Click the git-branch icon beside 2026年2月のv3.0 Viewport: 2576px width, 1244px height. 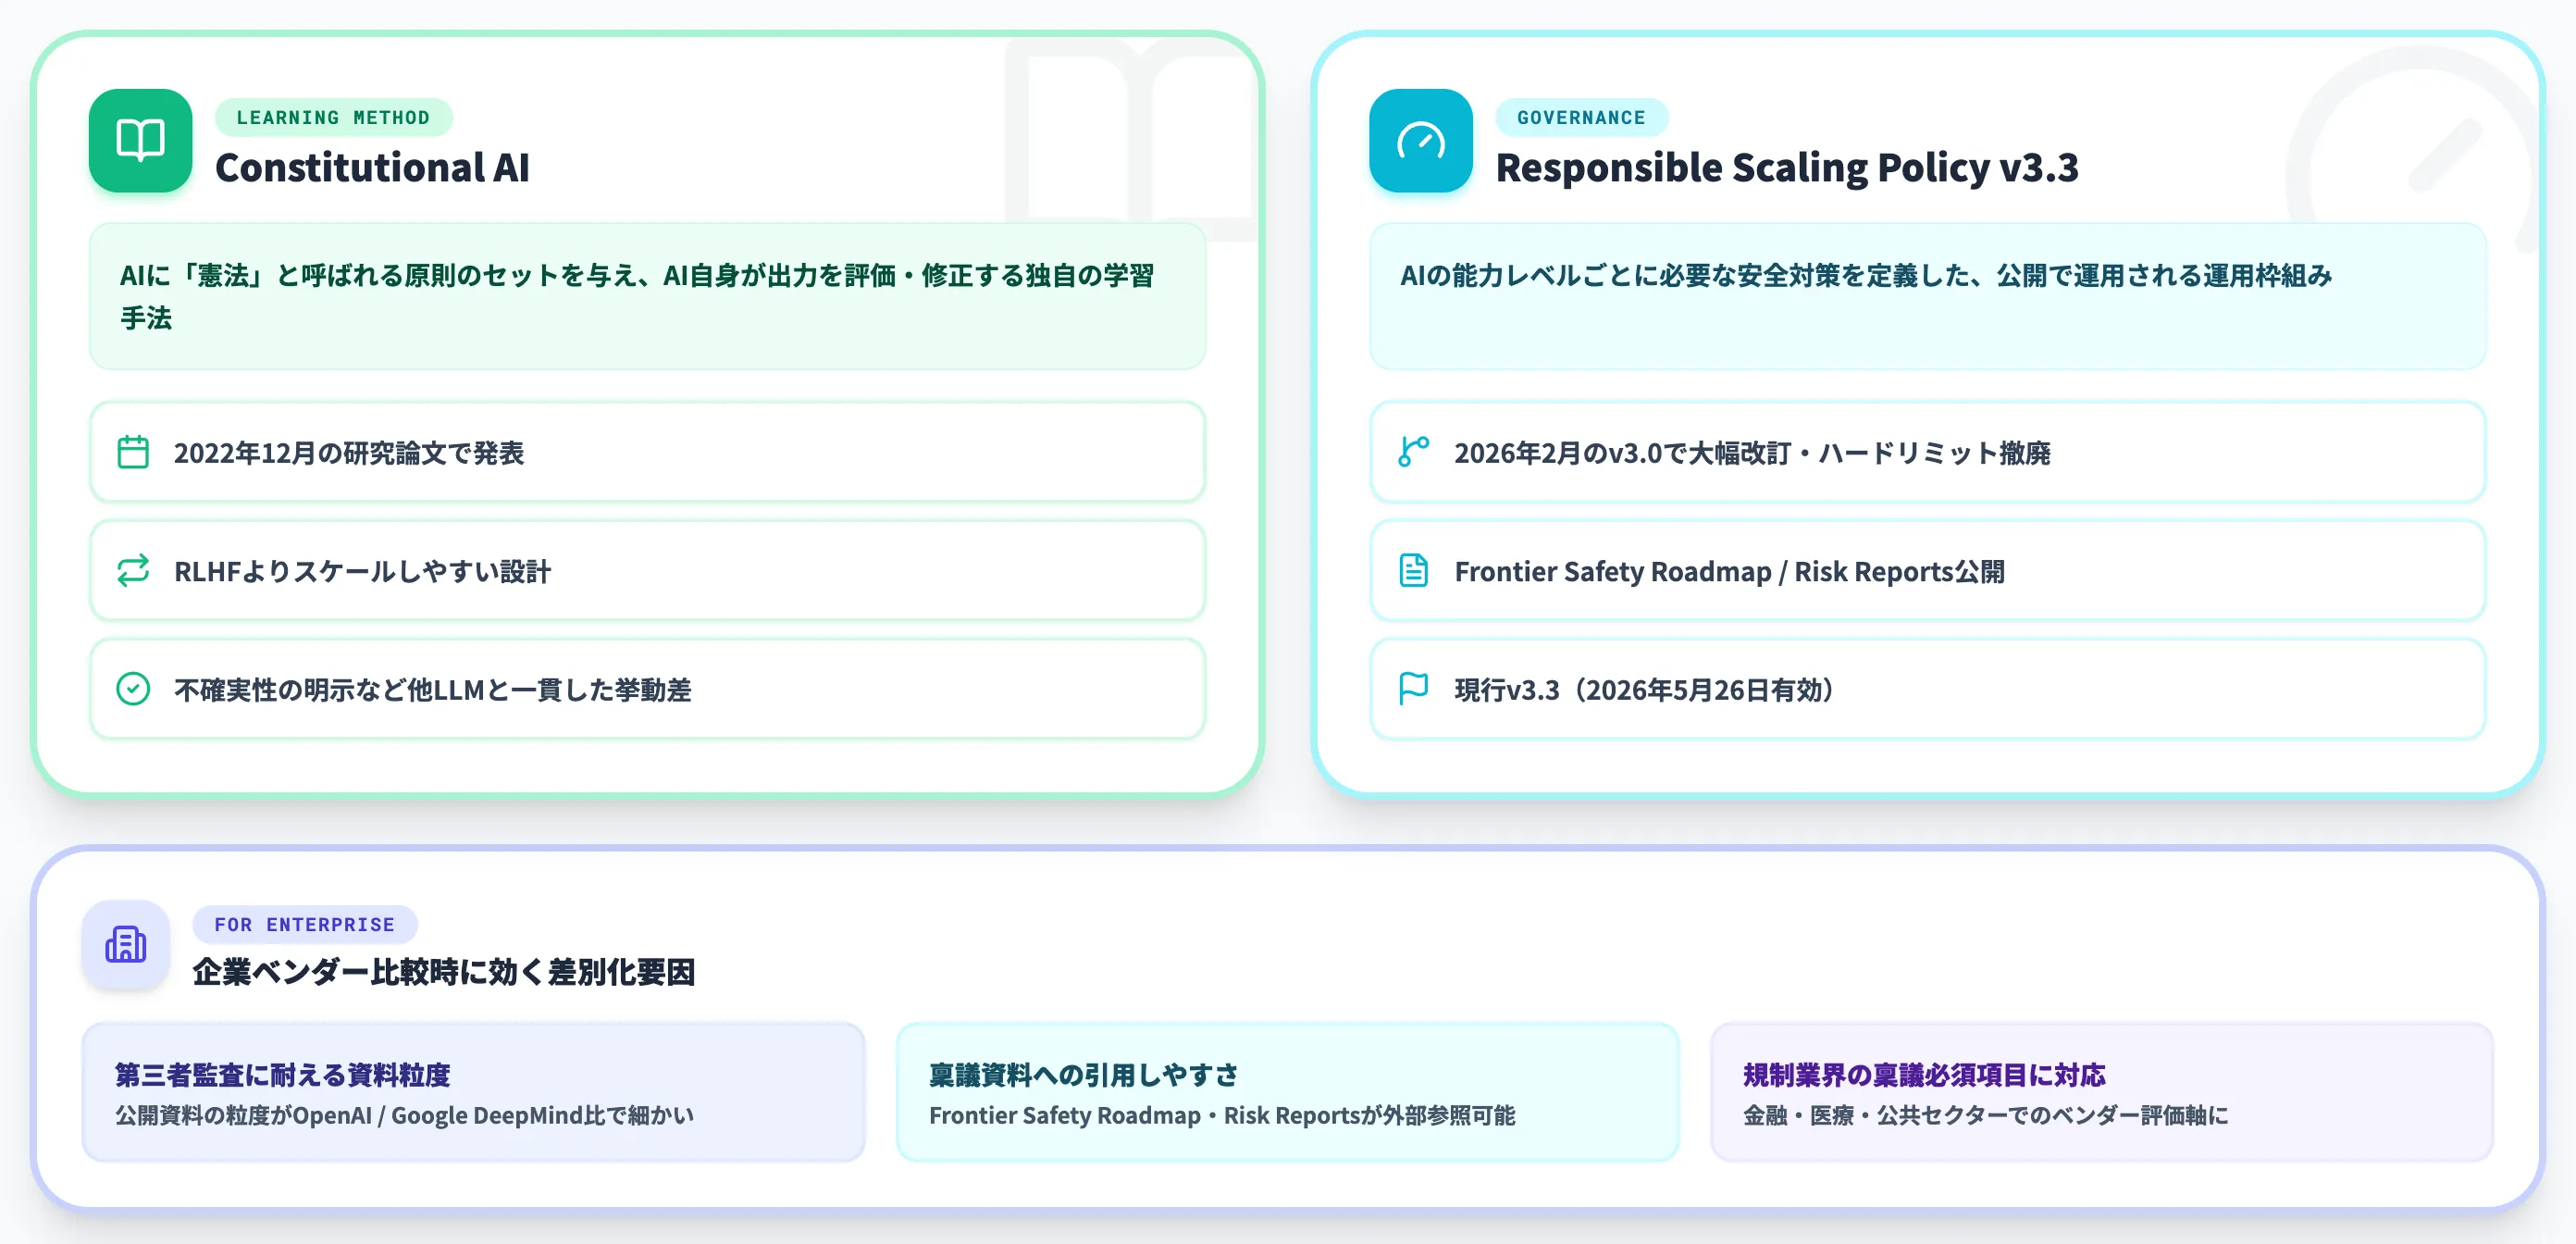pyautogui.click(x=1413, y=452)
